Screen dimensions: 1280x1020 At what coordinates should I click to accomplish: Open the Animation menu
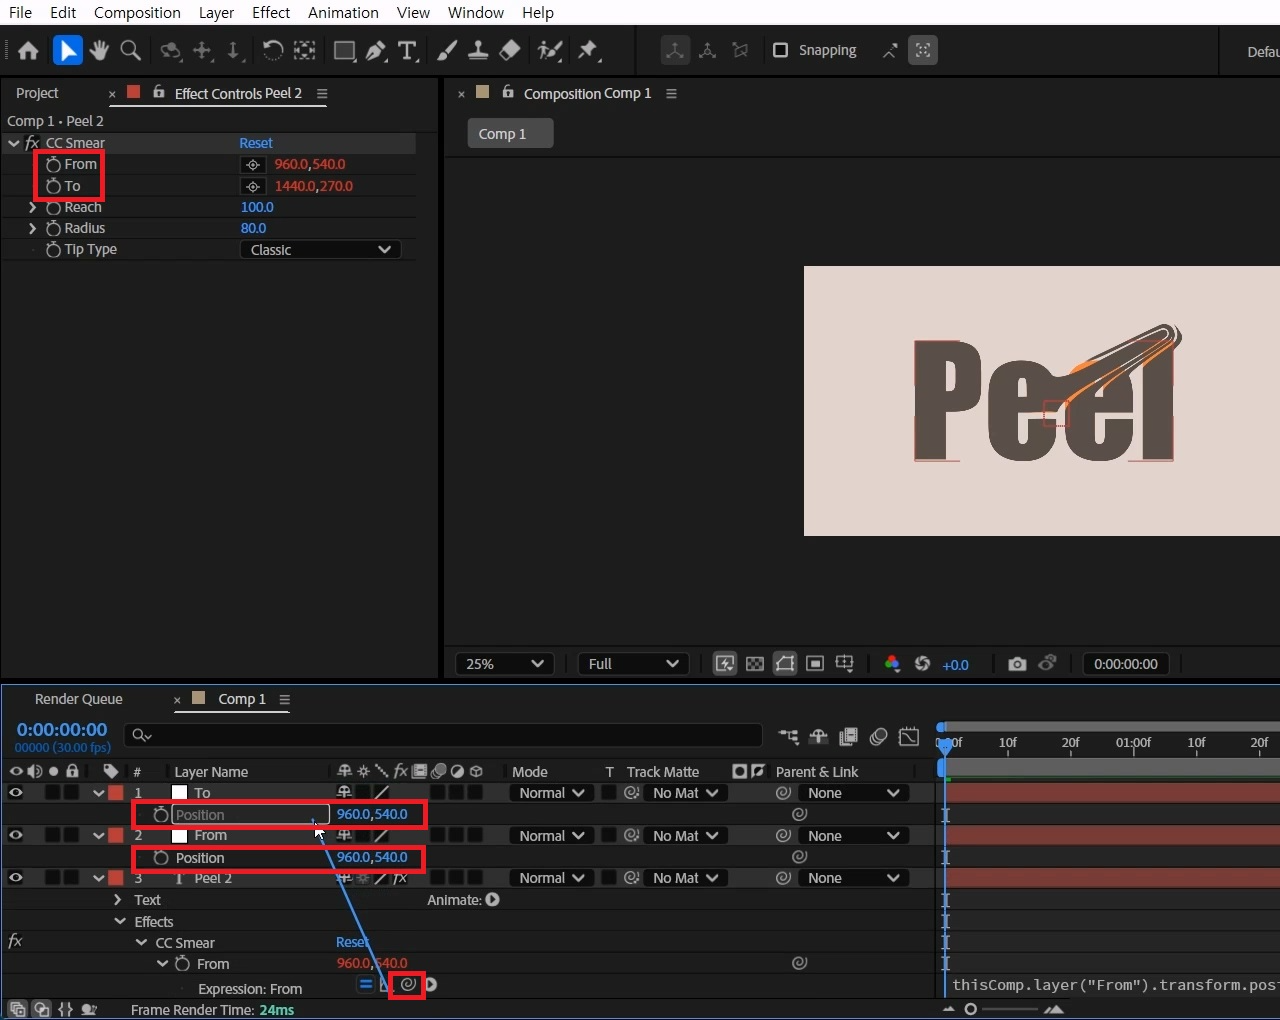343,13
